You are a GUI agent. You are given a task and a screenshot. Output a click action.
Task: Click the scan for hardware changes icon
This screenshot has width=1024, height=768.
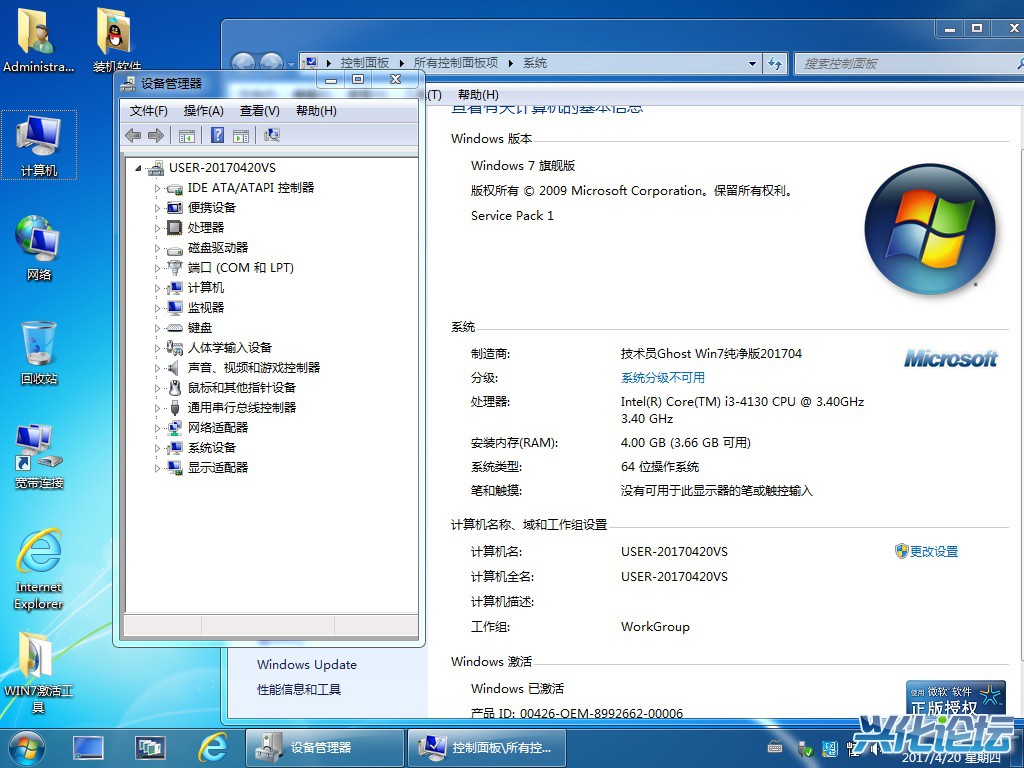click(272, 135)
